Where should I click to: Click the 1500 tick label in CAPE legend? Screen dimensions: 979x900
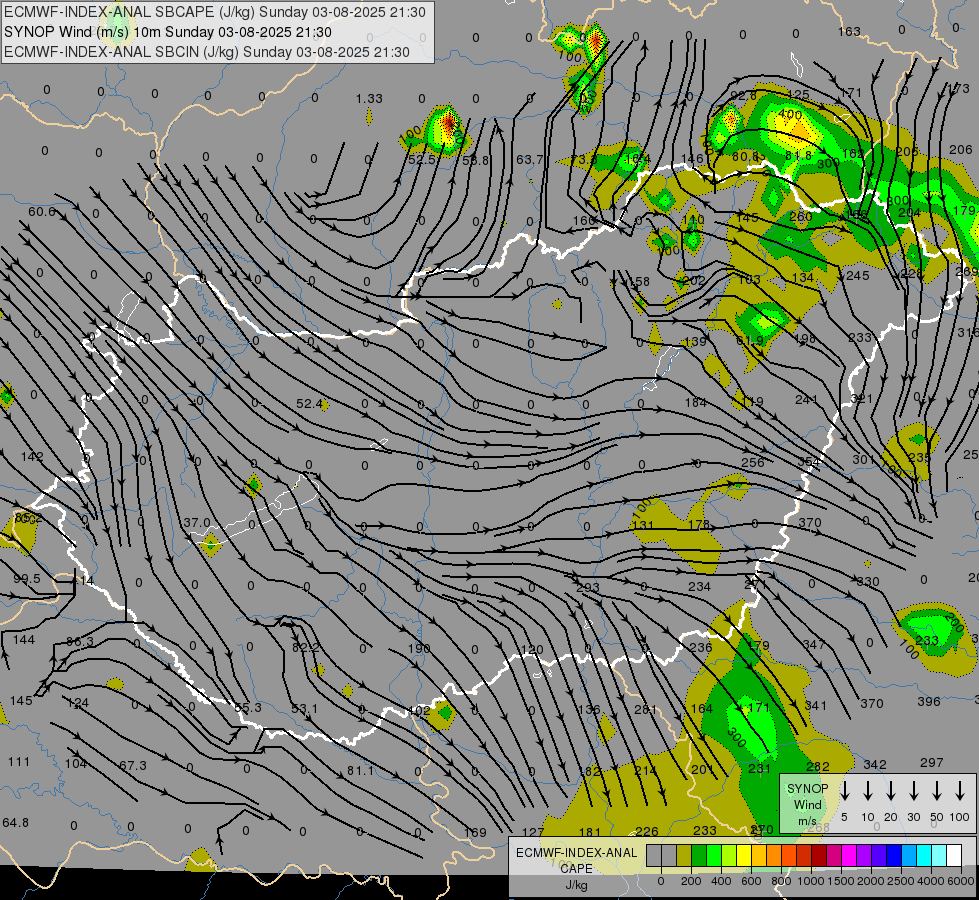click(x=841, y=881)
